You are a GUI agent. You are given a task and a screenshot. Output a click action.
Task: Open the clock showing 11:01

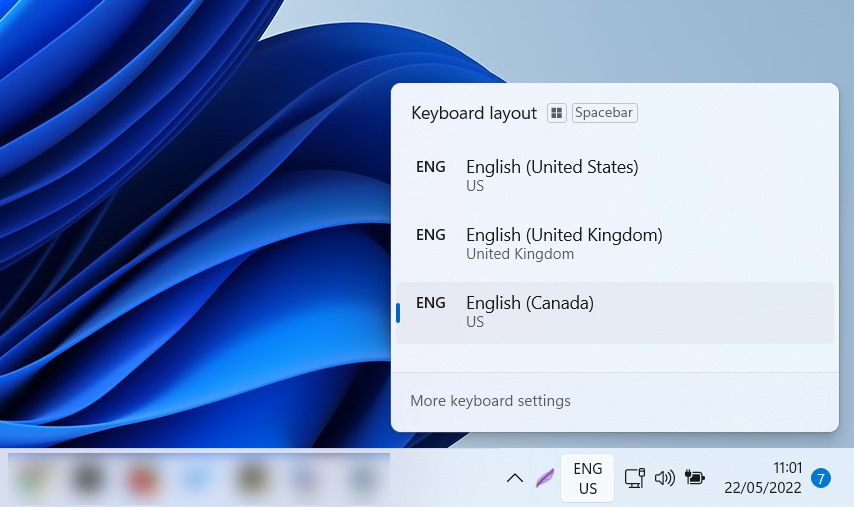tap(764, 478)
